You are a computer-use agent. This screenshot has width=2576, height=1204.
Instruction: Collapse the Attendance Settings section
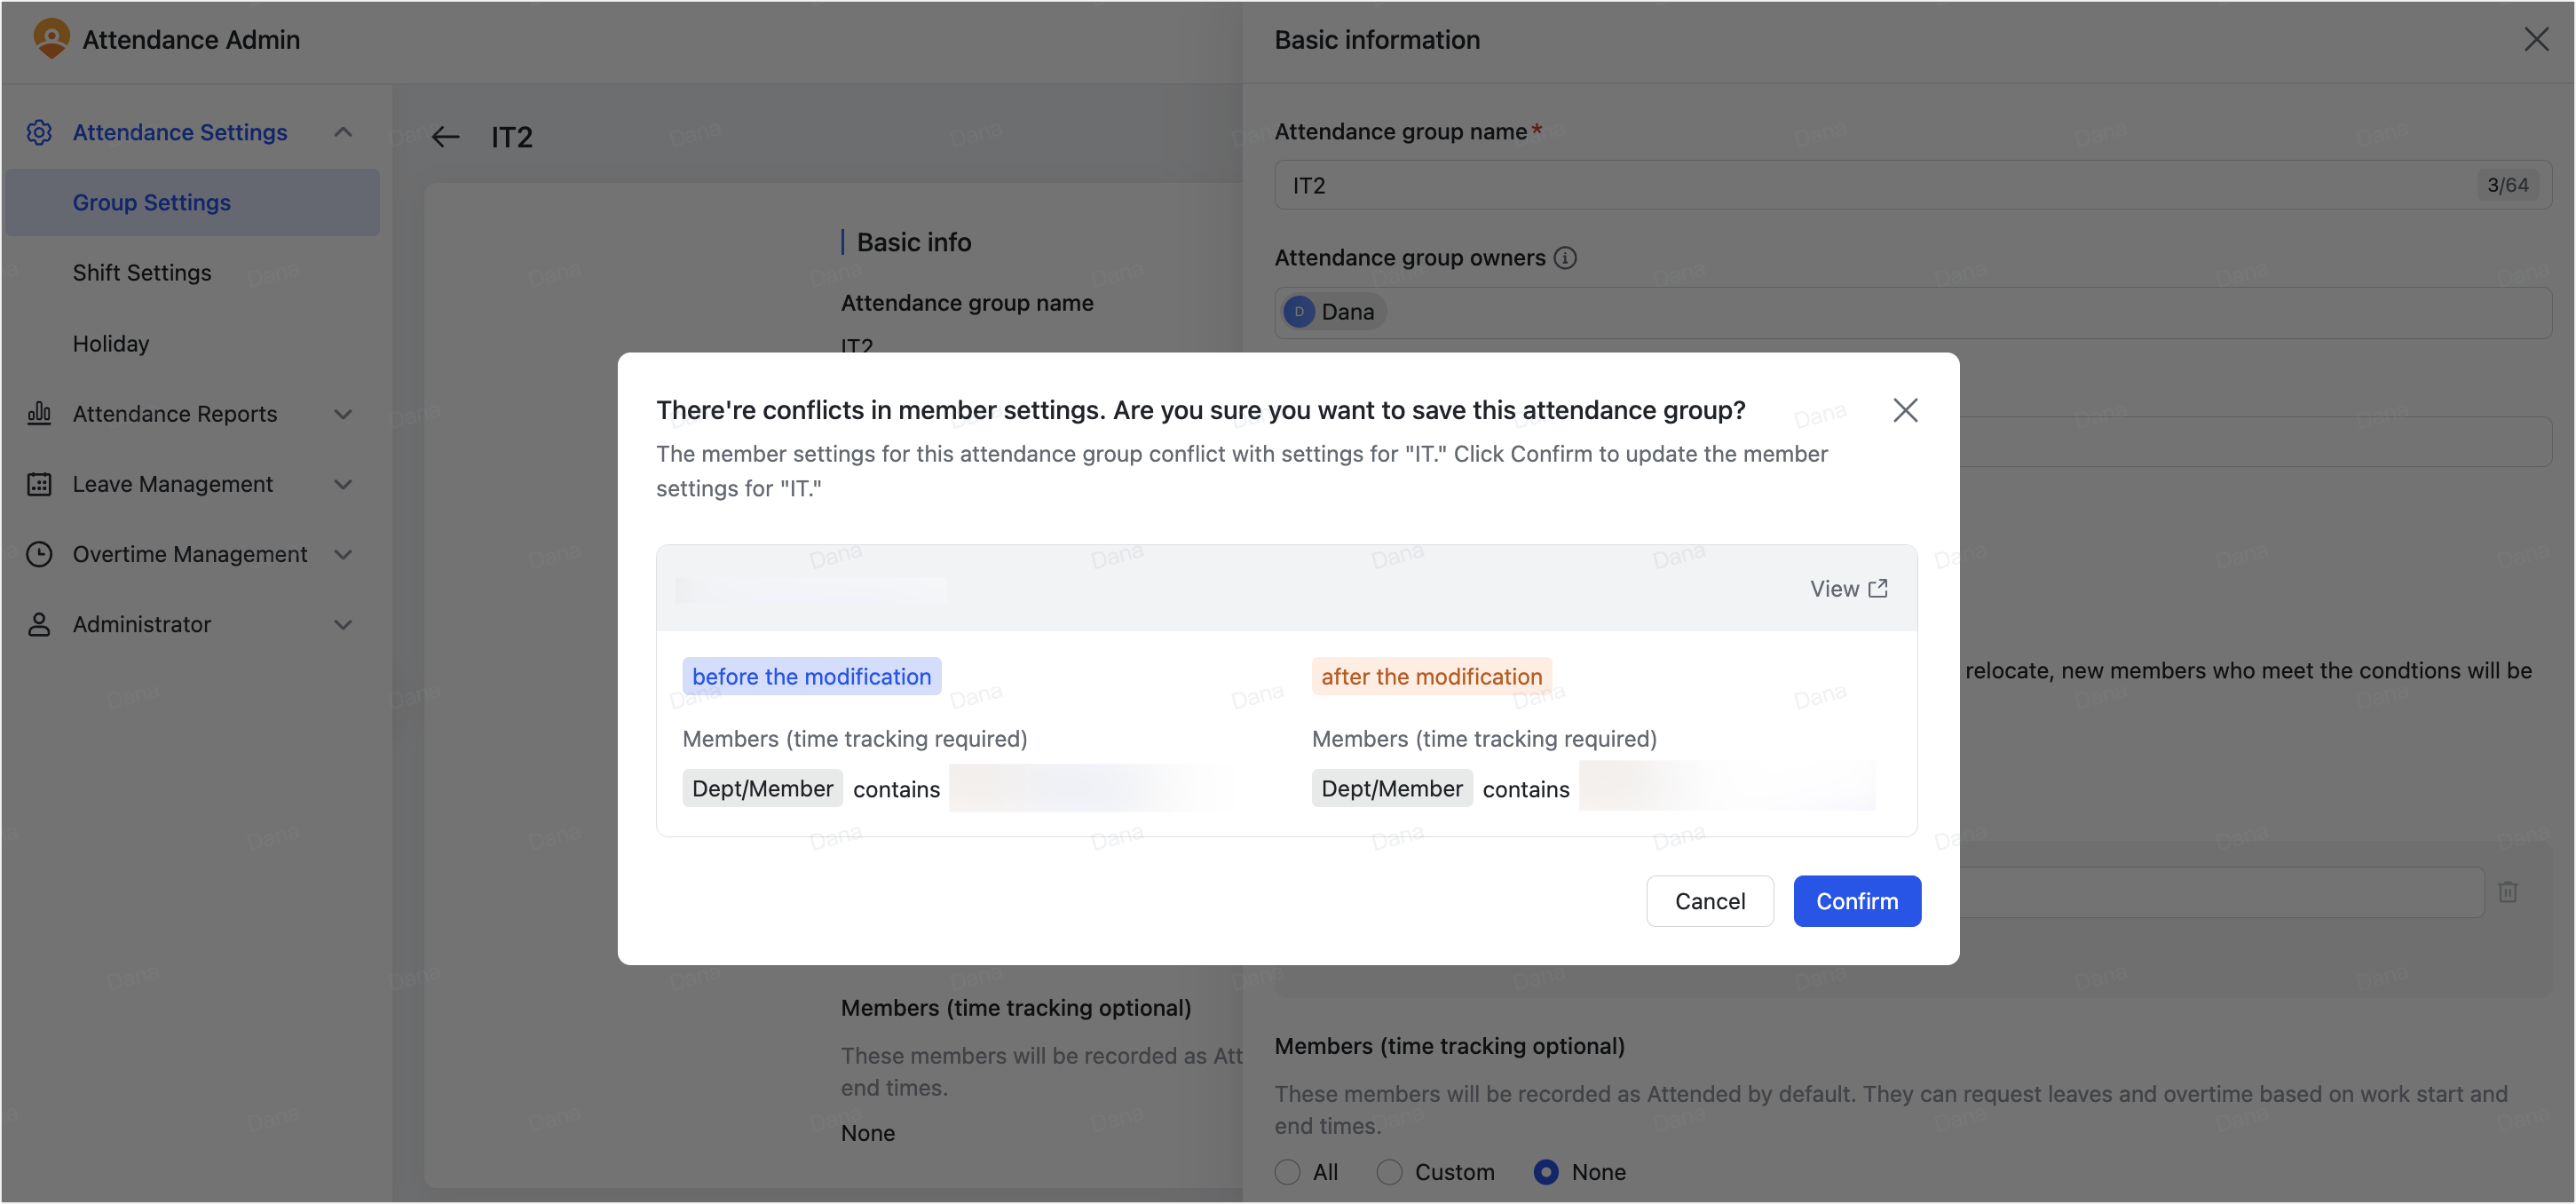click(x=343, y=132)
